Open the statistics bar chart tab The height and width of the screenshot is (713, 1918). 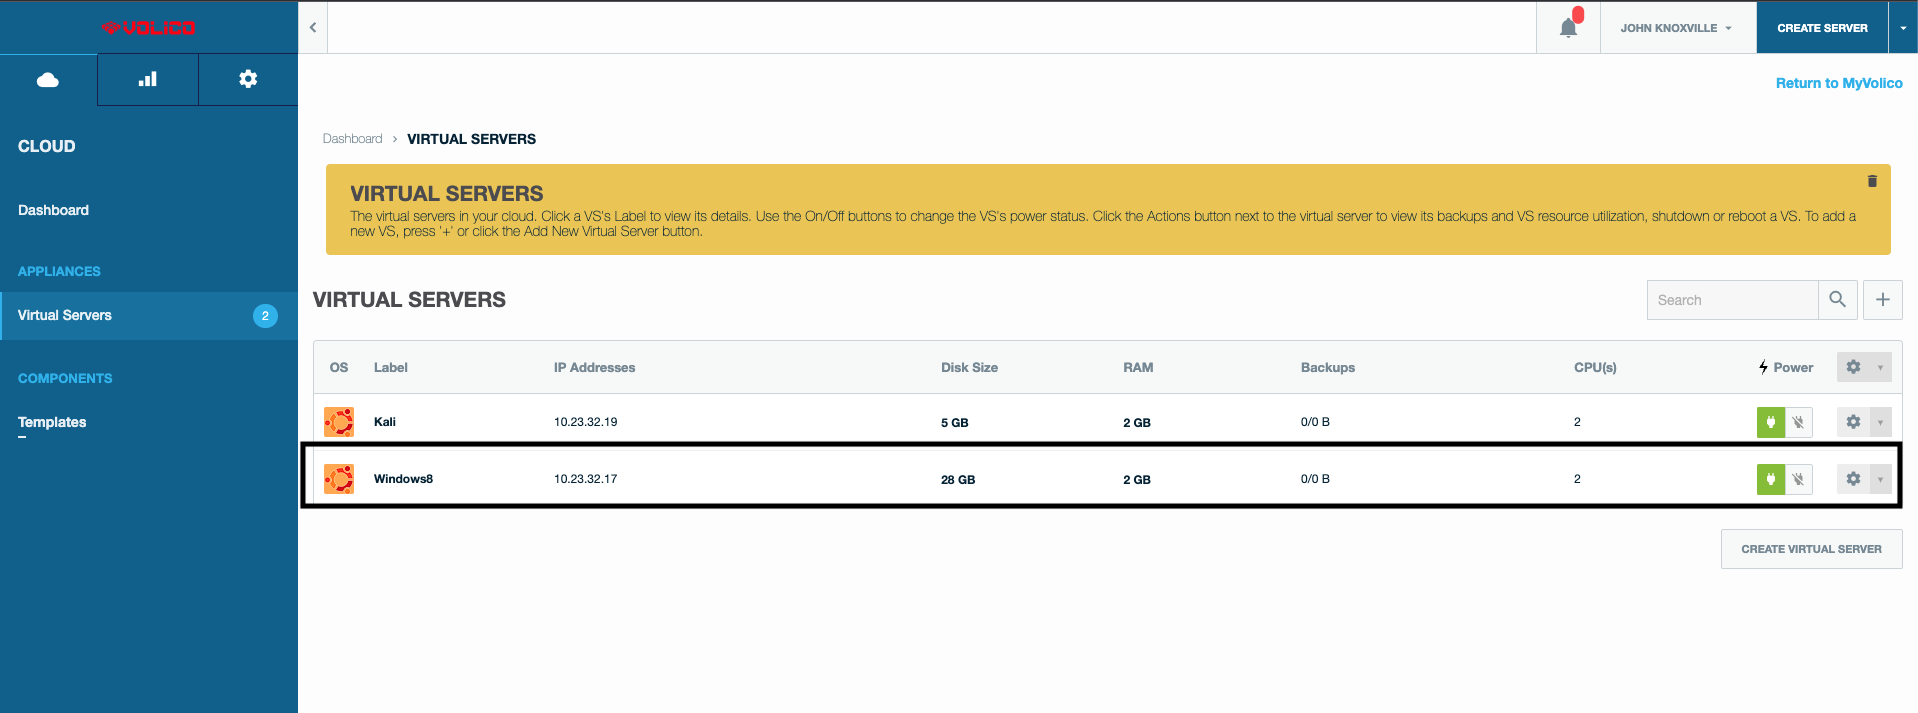(148, 80)
